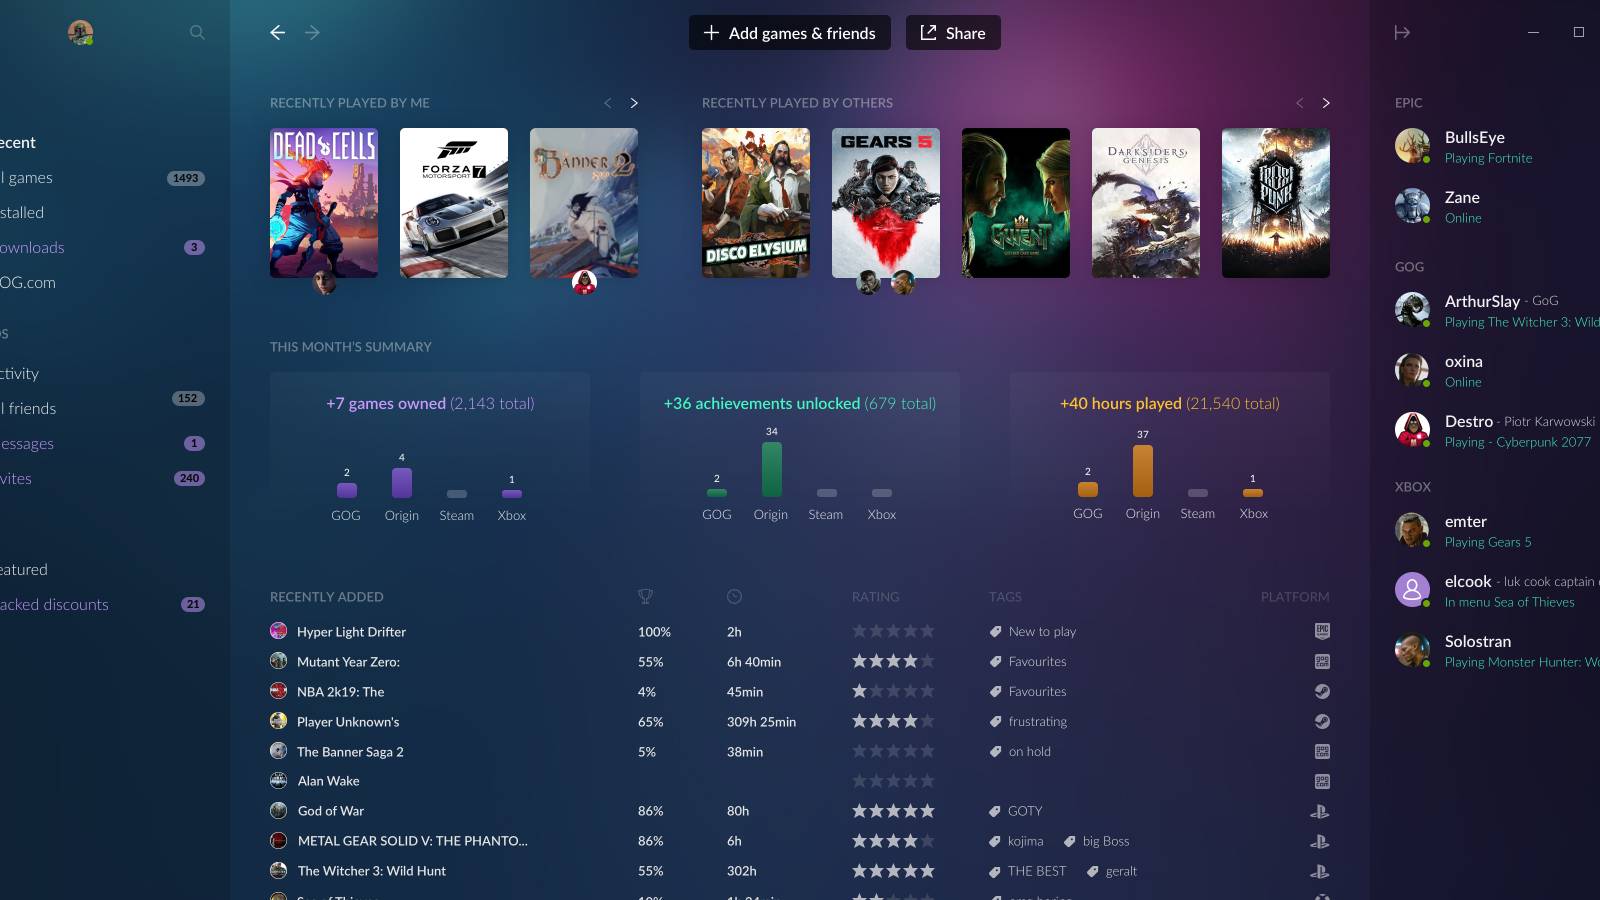Open ArthurSlay's friend avatar

click(1412, 310)
